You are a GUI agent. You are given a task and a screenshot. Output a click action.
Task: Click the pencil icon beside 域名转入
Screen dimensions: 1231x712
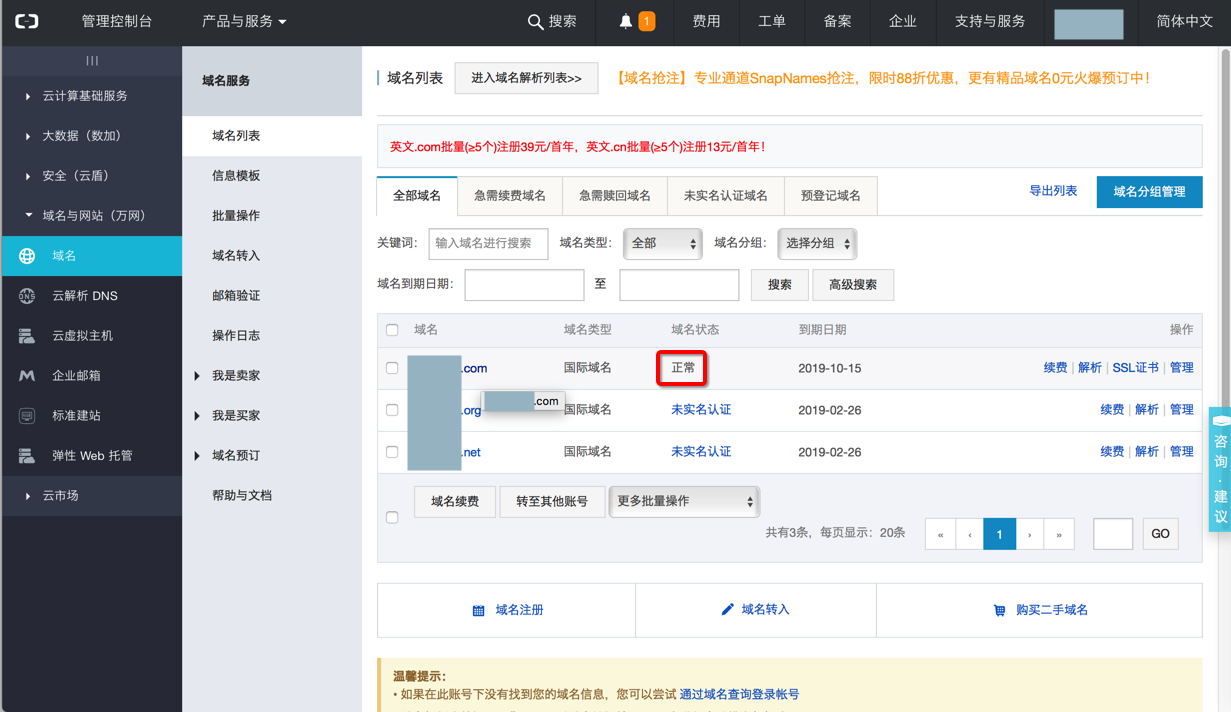[727, 609]
